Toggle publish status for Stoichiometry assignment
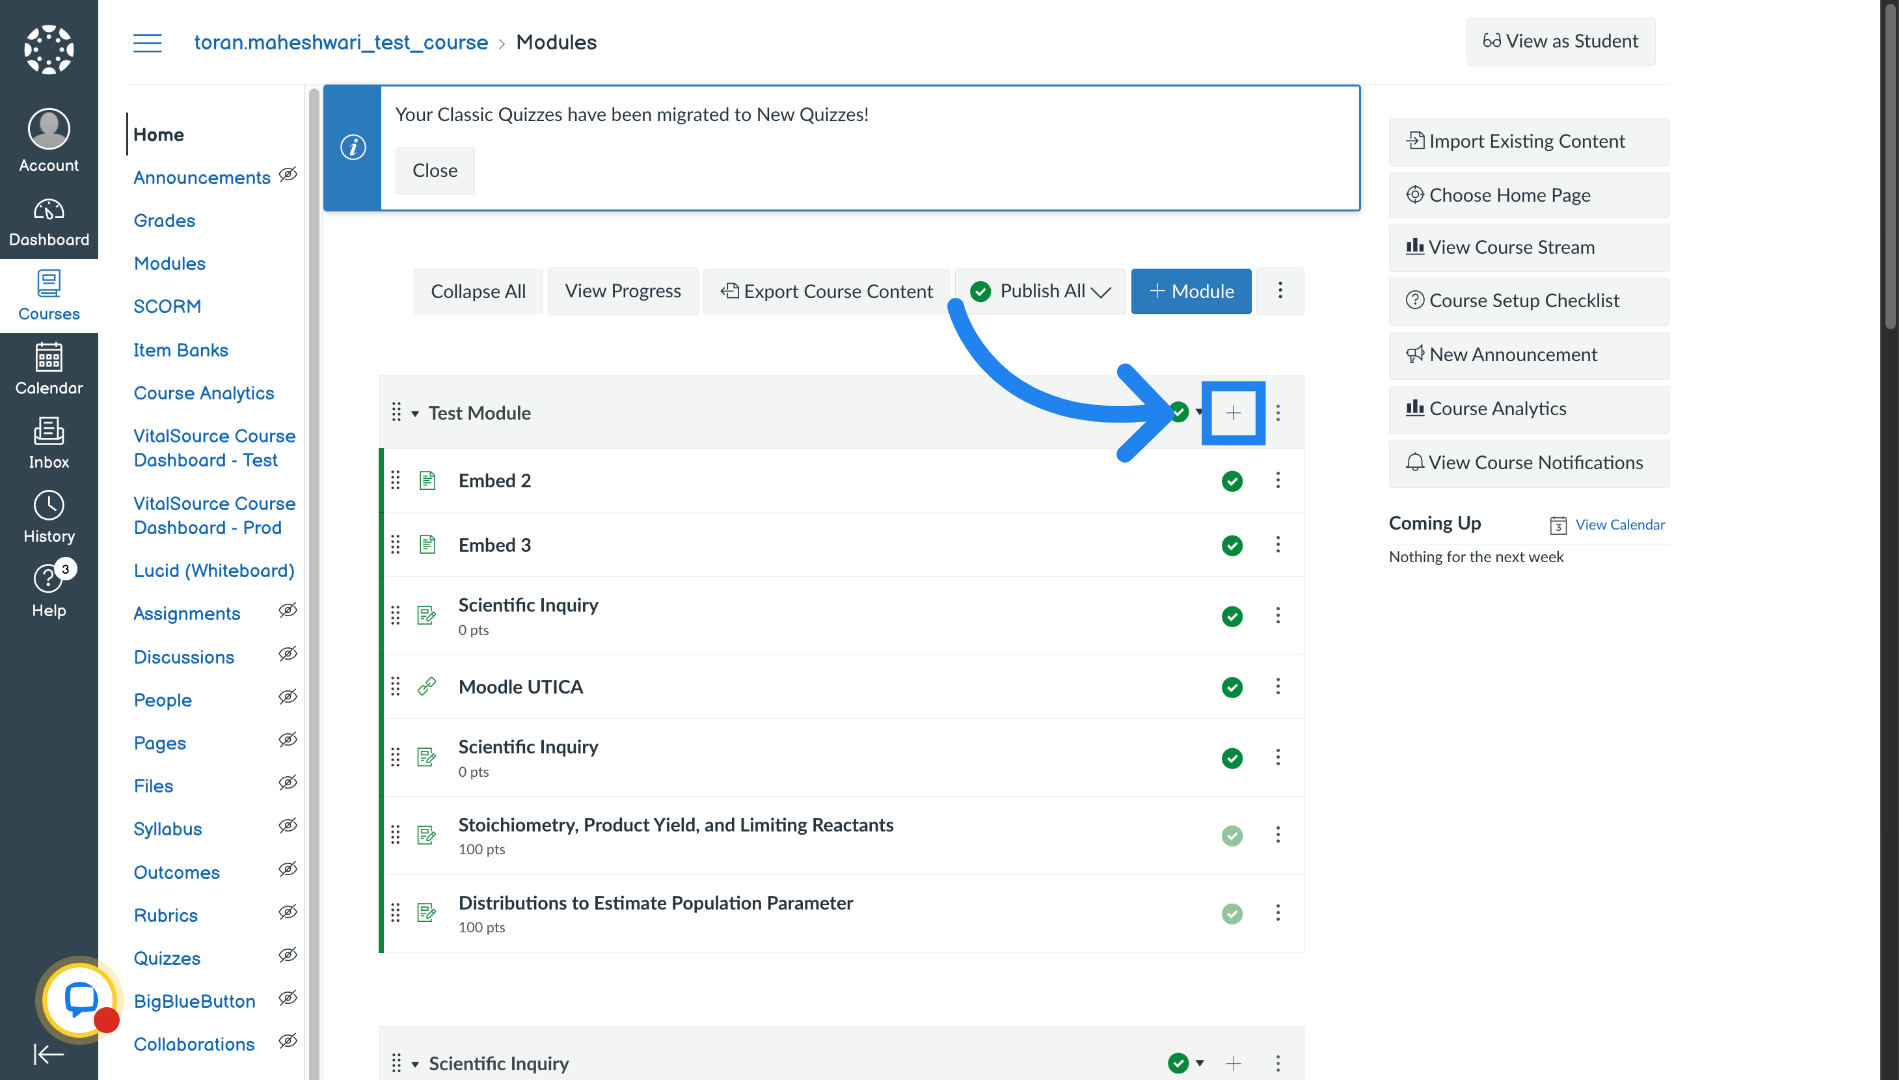 point(1232,835)
